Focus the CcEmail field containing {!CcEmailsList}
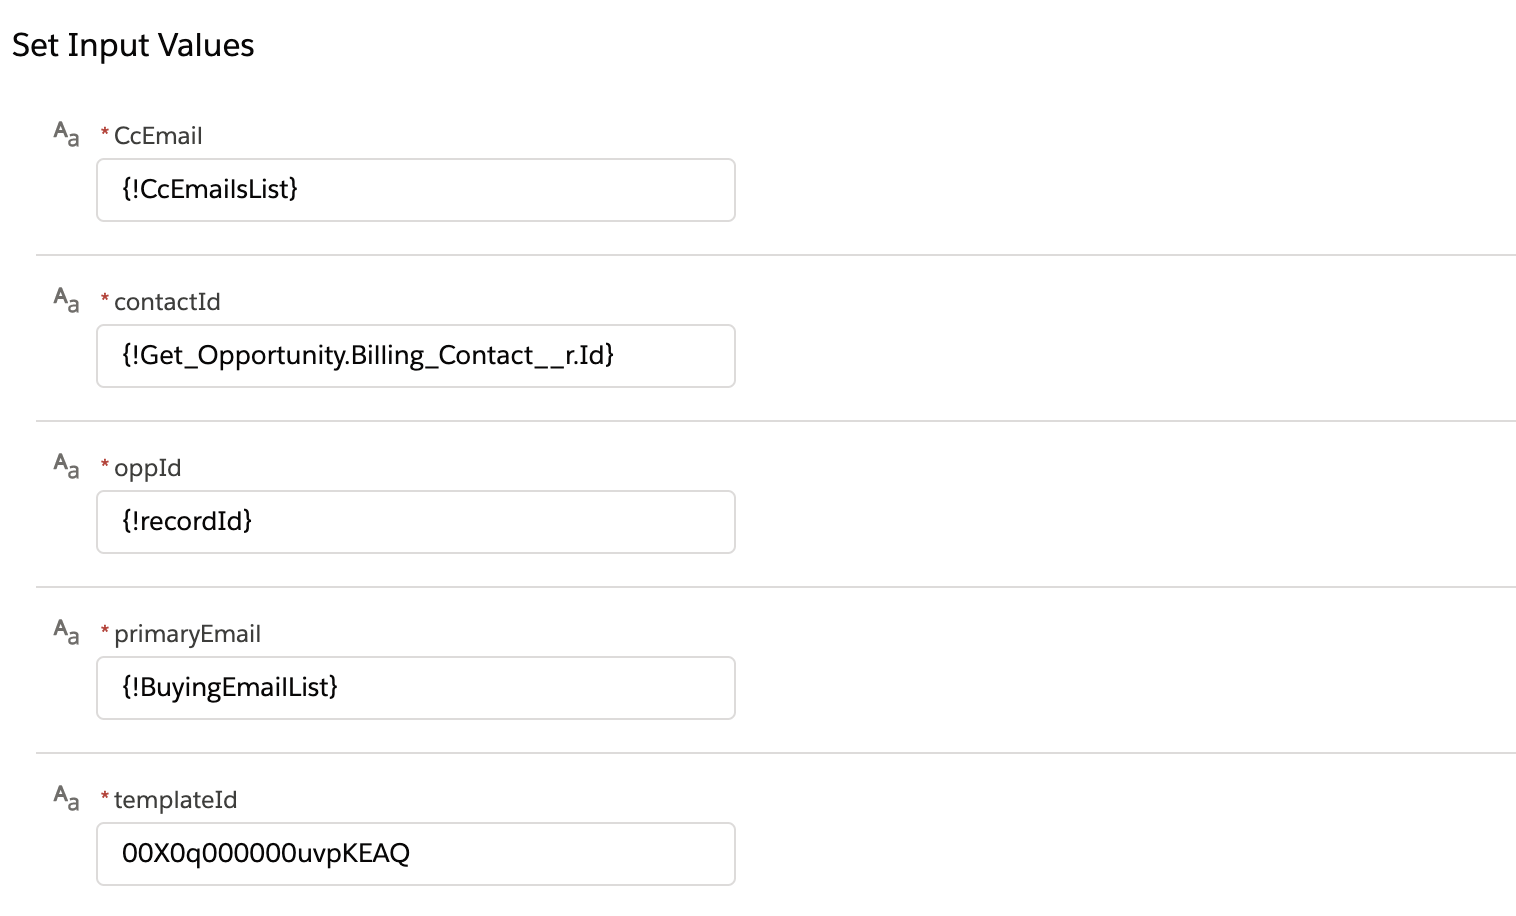This screenshot has width=1516, height=916. 415,190
